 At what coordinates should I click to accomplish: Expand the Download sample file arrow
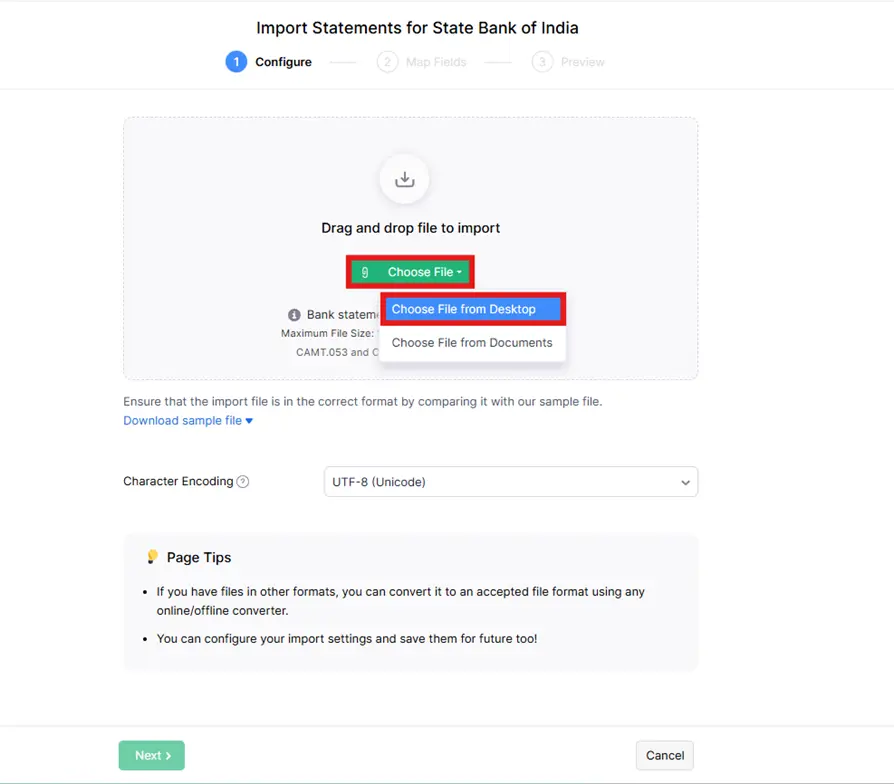pyautogui.click(x=249, y=421)
